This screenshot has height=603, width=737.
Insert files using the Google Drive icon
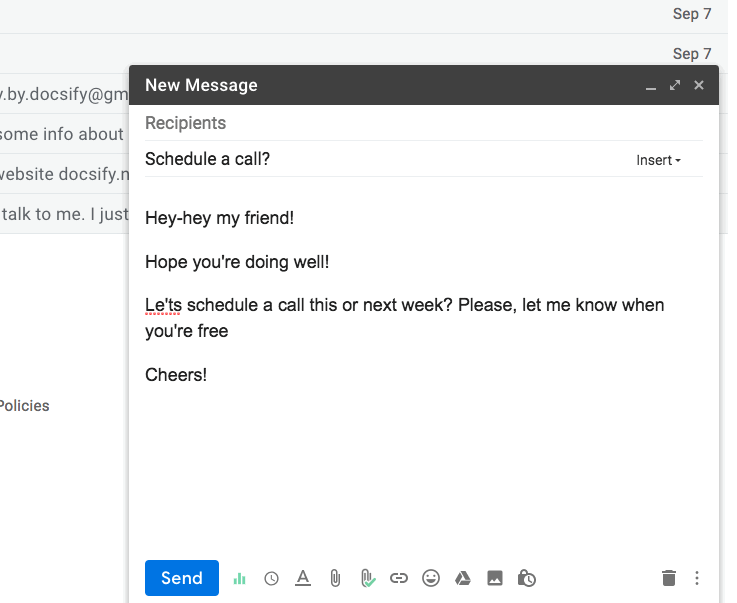click(x=463, y=578)
